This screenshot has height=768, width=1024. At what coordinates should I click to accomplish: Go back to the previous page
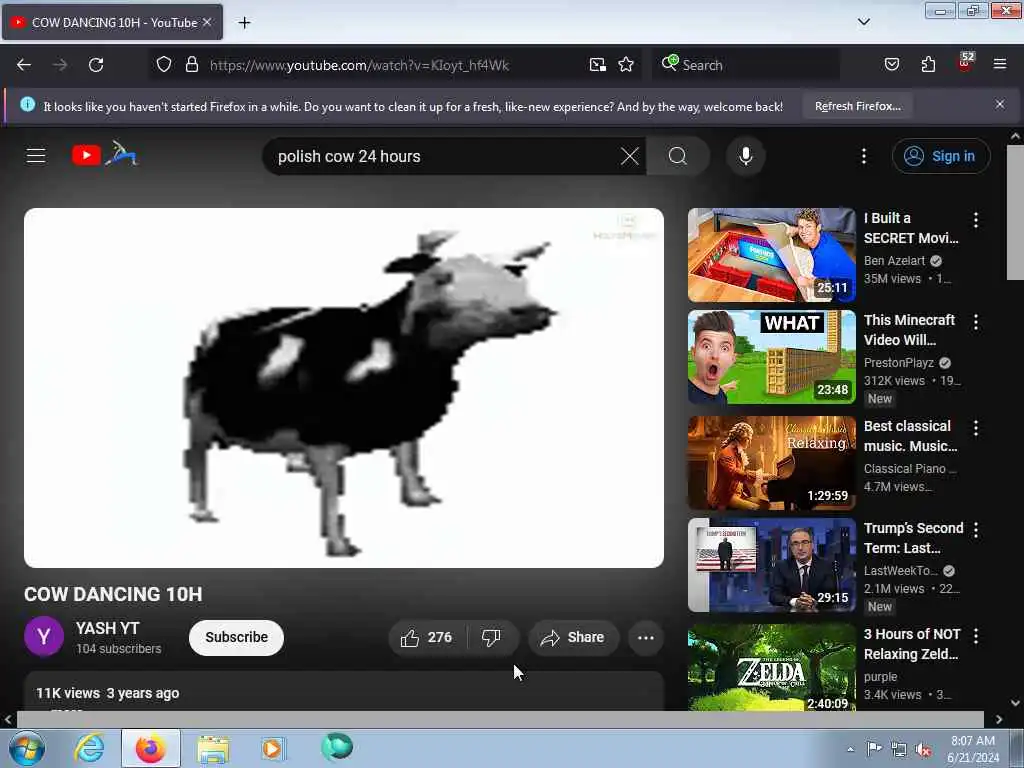[24, 65]
